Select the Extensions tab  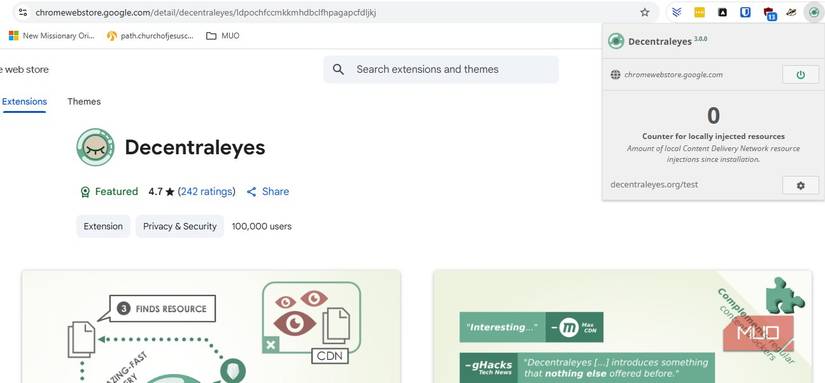click(x=24, y=102)
